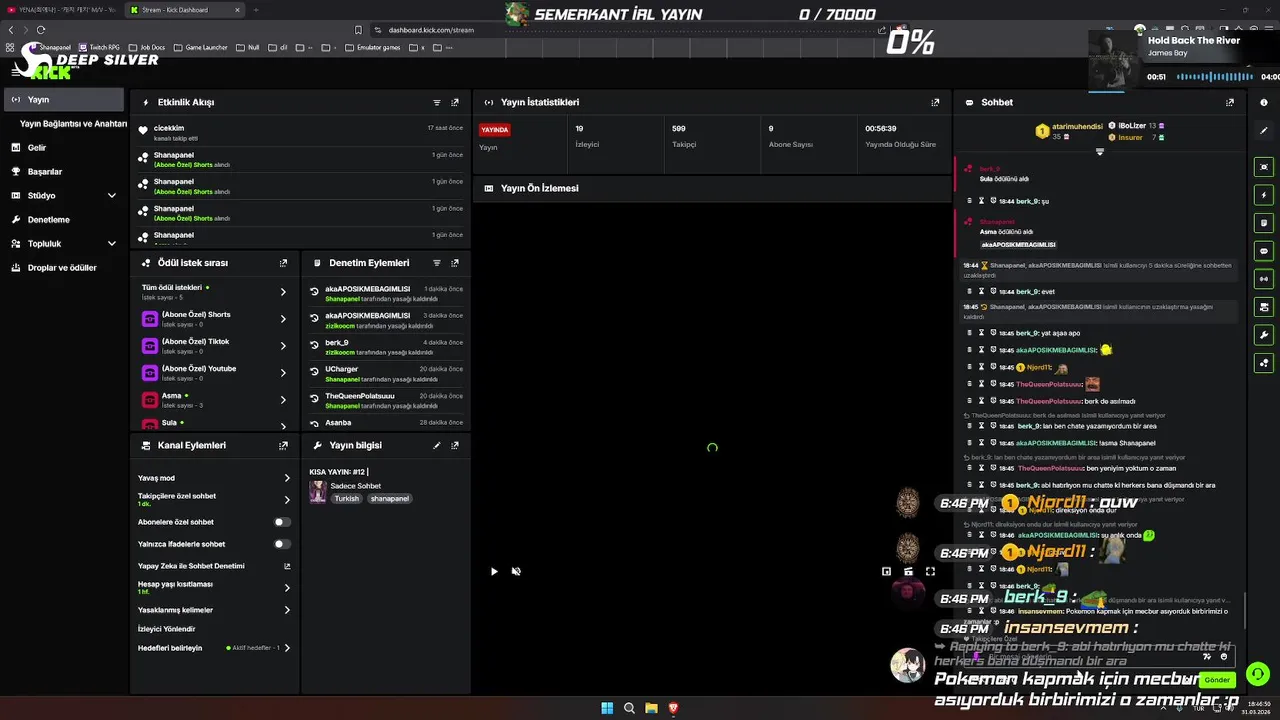The image size is (1280, 720).
Task: Open Windows search in the taskbar
Action: click(629, 708)
